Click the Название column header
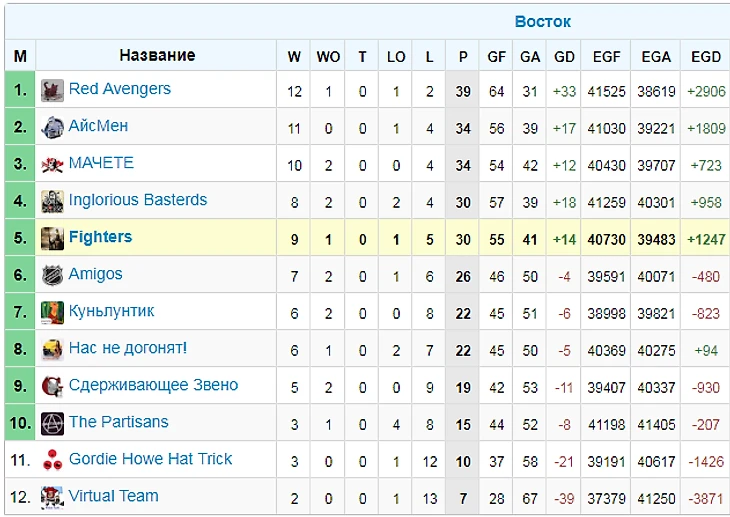The height and width of the screenshot is (517, 730). 157,56
